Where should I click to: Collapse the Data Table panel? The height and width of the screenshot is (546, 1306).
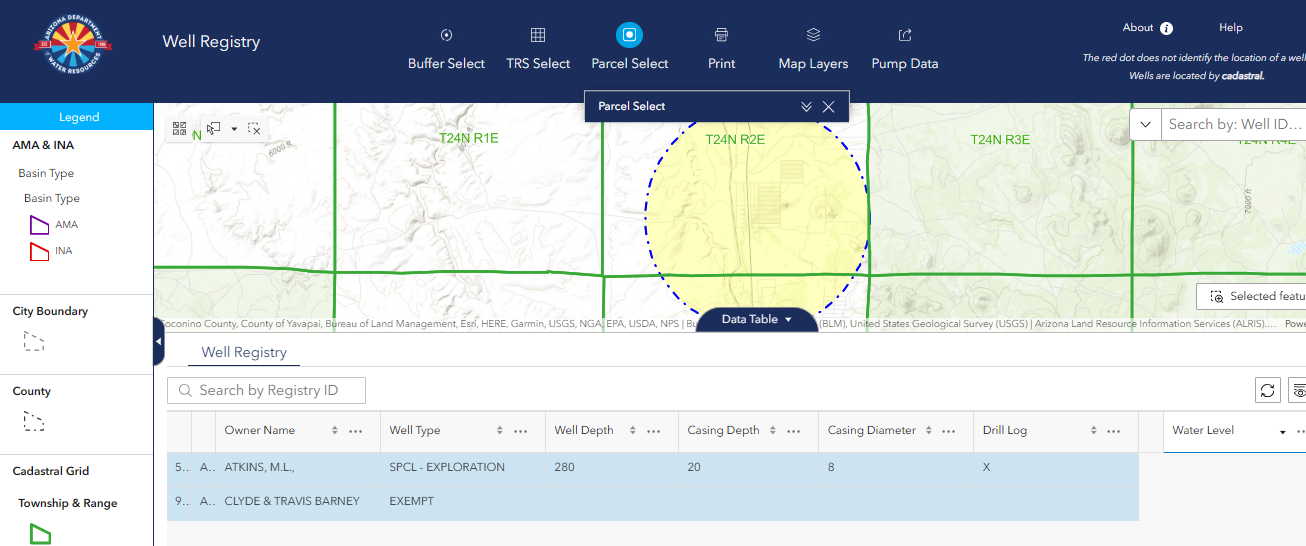(756, 319)
